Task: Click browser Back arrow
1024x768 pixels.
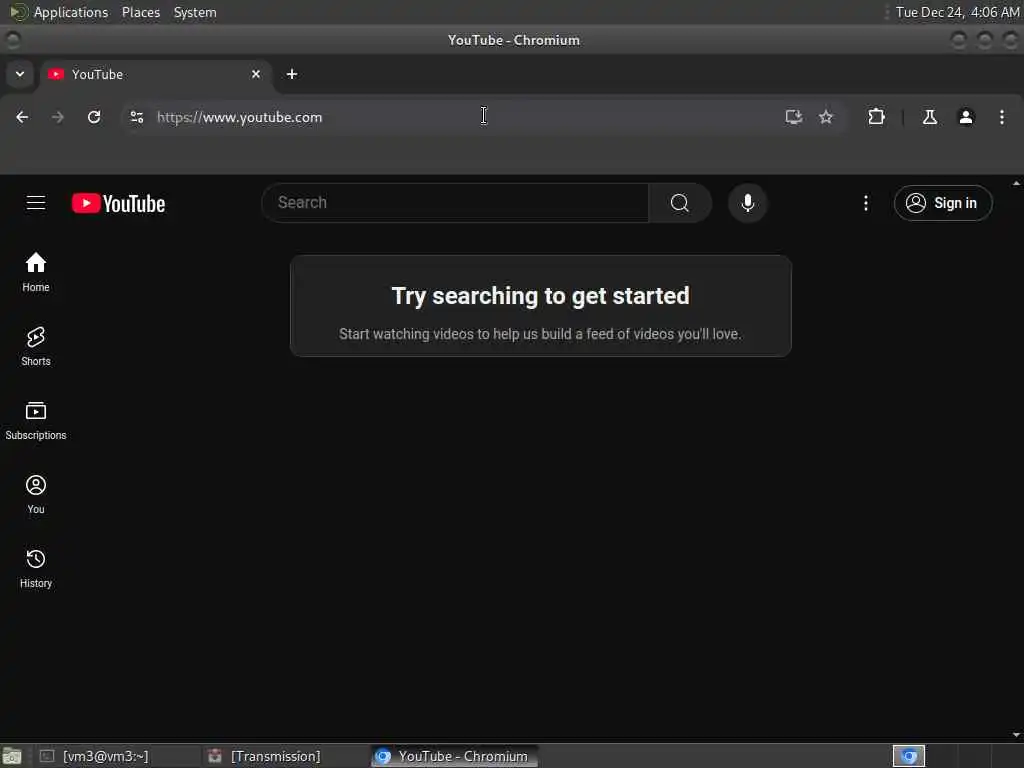Action: click(x=22, y=117)
